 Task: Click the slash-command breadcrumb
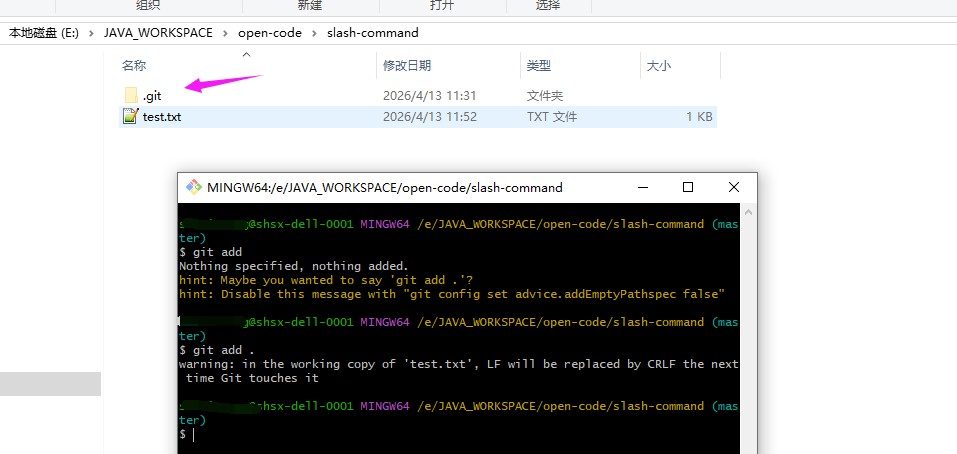coord(373,33)
